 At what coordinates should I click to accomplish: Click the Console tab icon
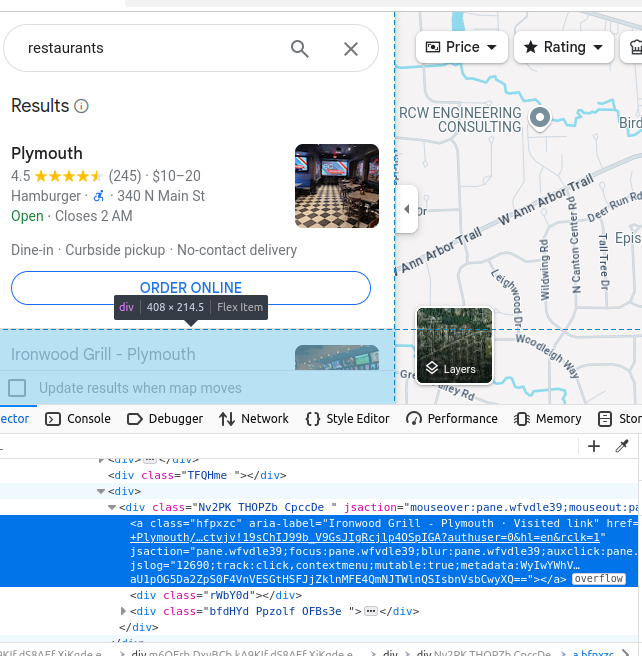point(53,419)
